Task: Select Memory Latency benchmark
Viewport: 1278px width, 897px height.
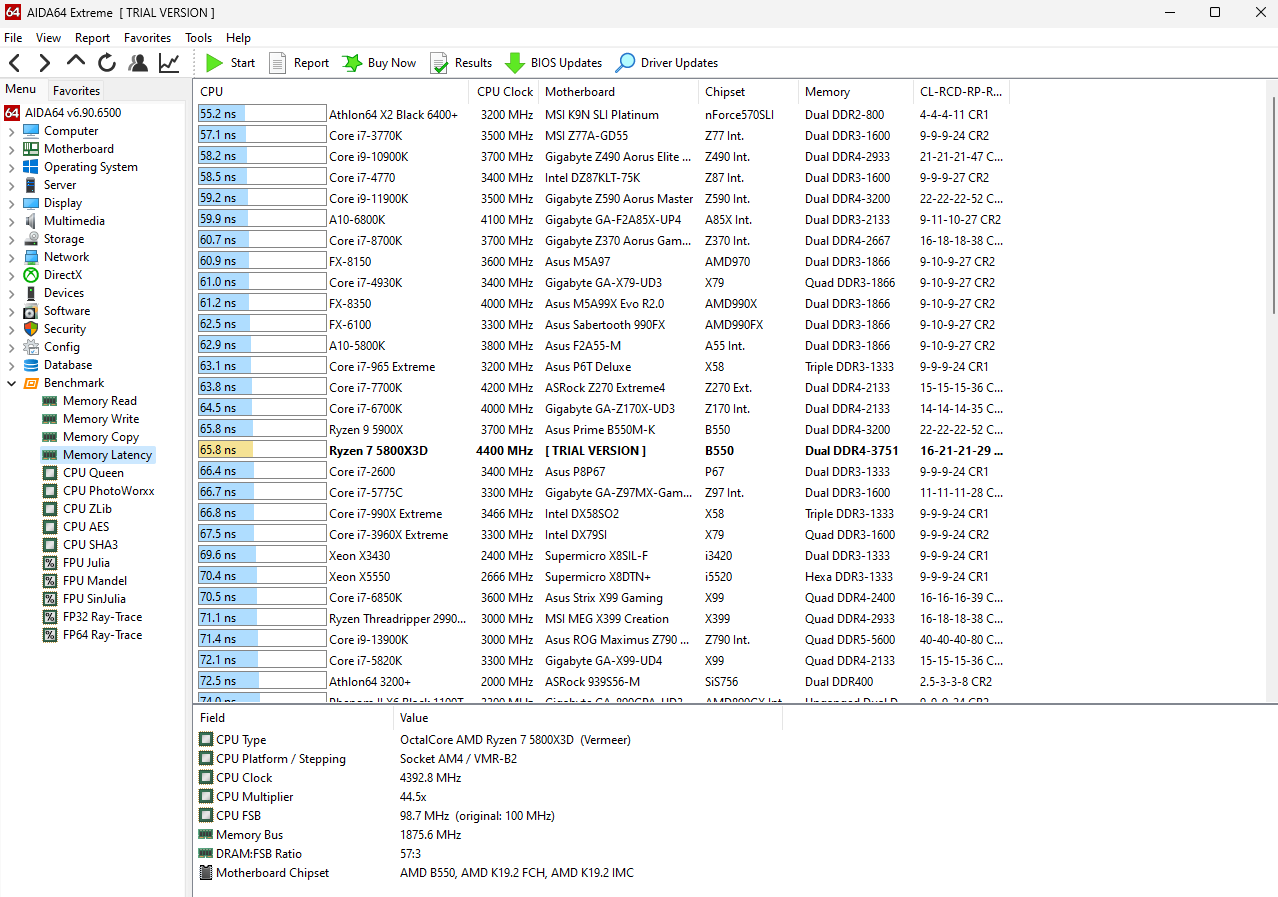Action: point(98,455)
